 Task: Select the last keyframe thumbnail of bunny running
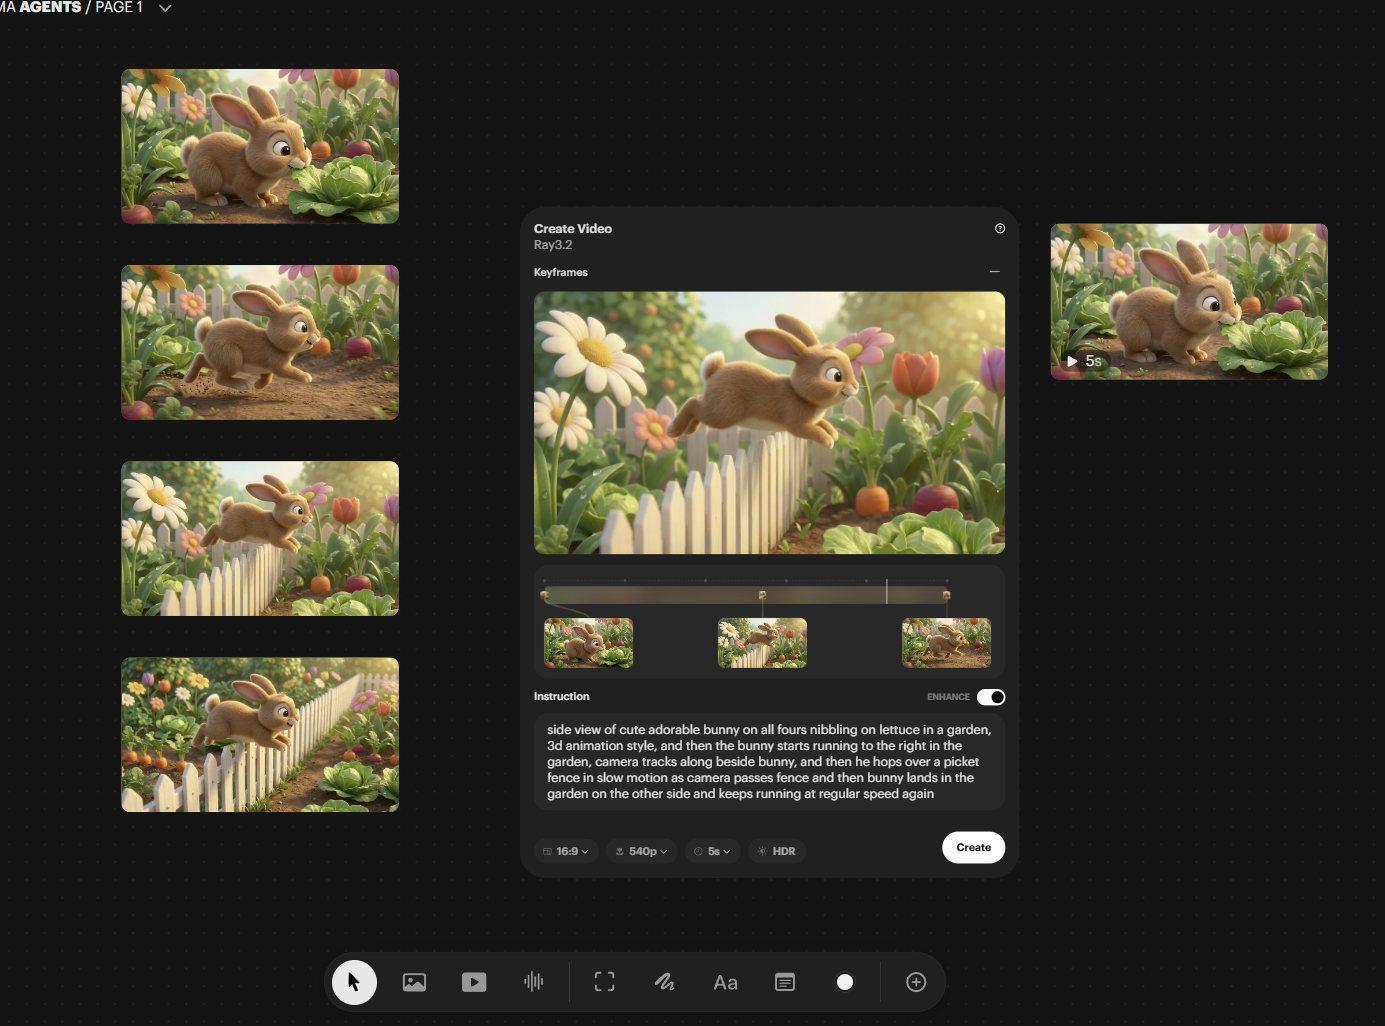946,643
